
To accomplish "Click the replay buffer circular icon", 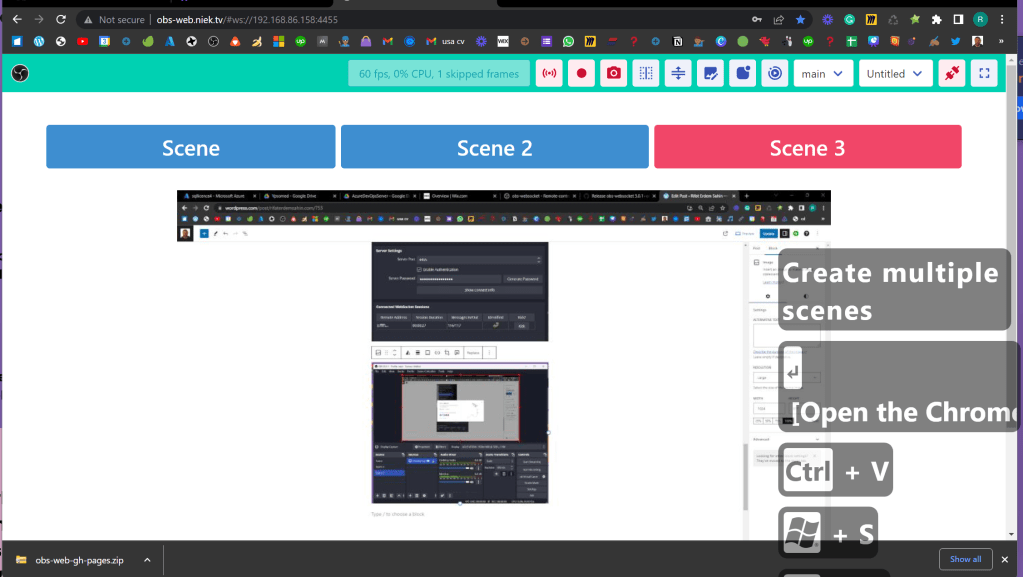I will [774, 74].
